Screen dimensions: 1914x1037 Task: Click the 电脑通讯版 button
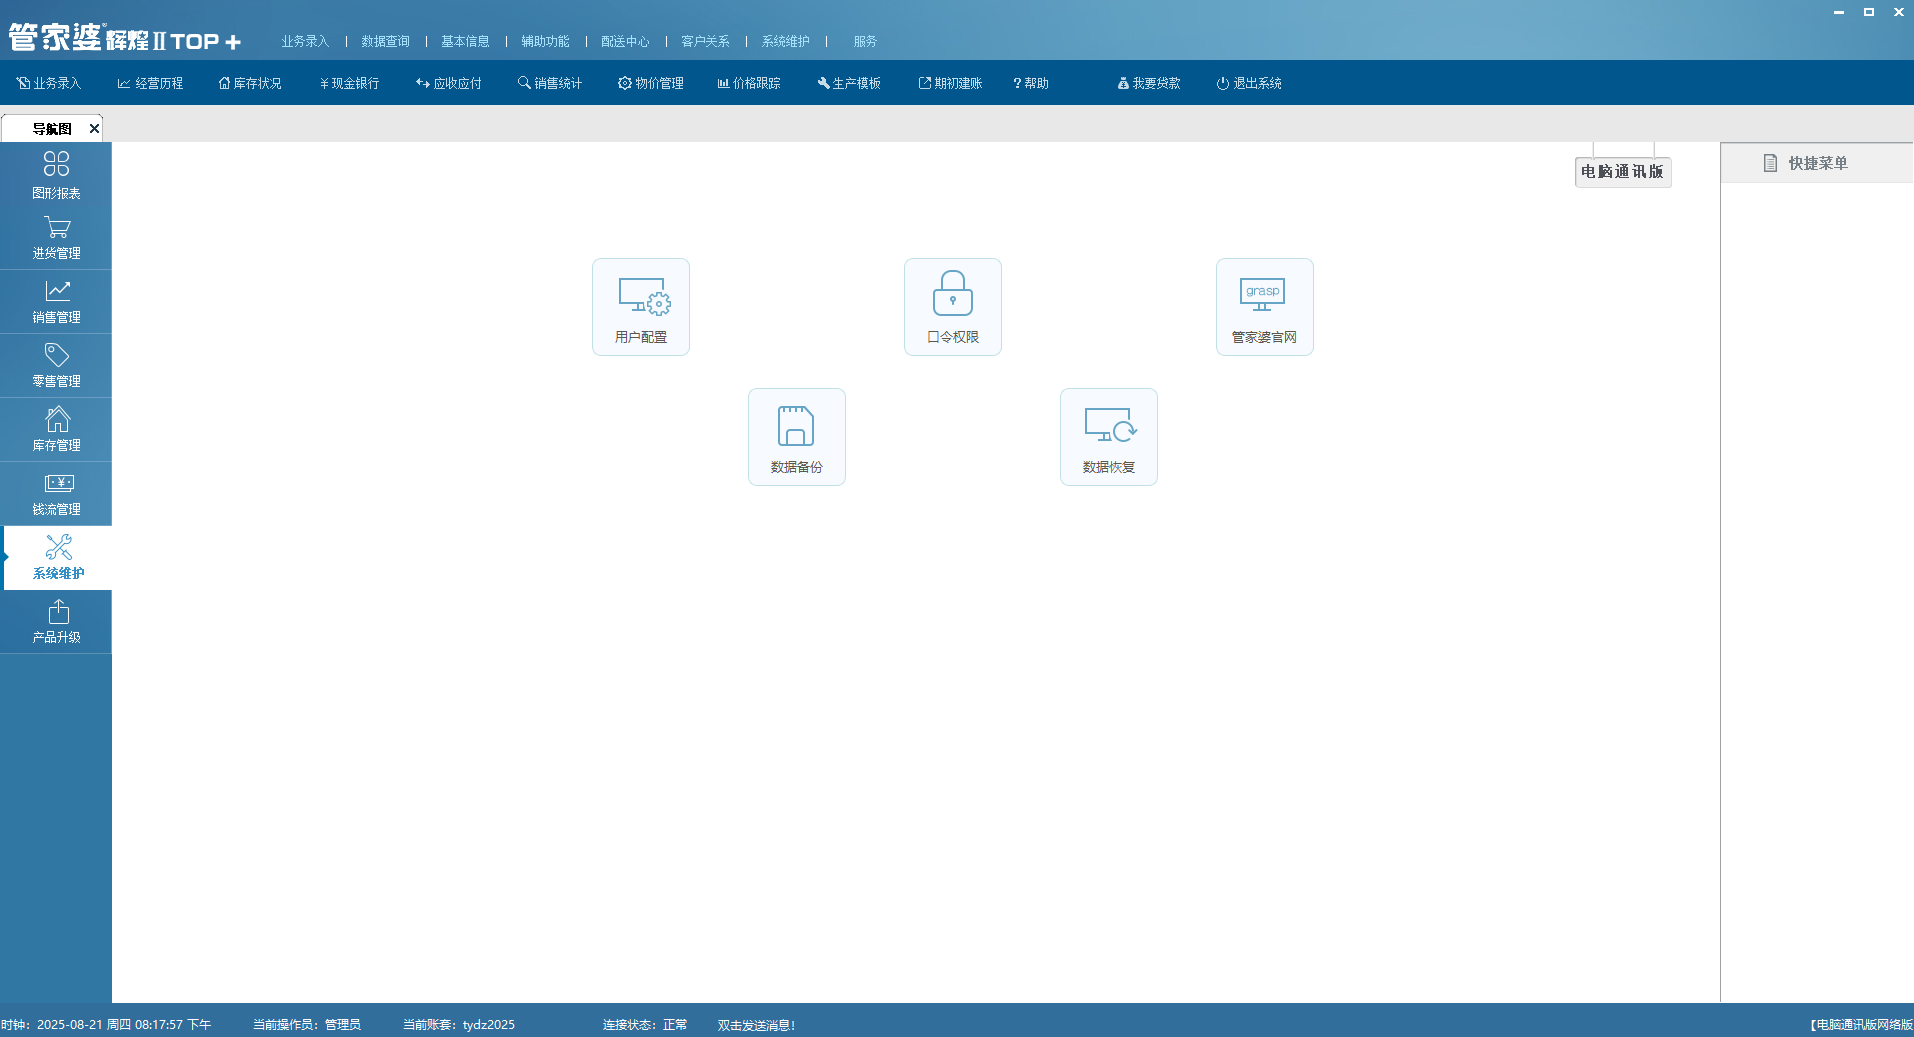[x=1622, y=172]
